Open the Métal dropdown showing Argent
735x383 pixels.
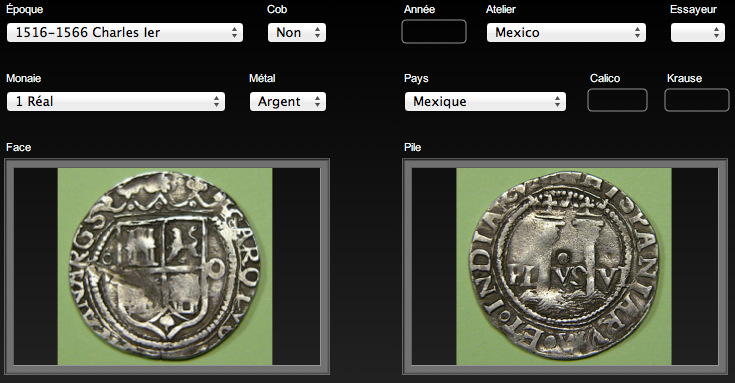(x=288, y=101)
